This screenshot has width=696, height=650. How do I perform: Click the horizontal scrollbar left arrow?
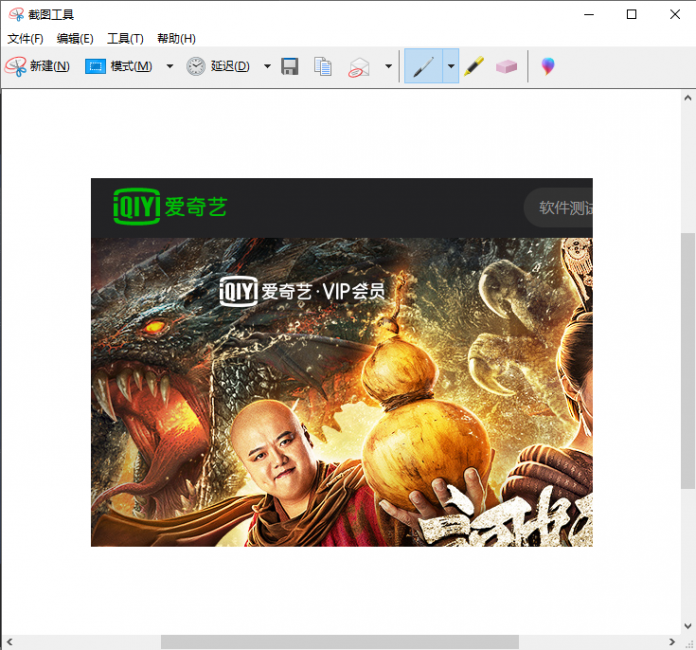(9, 642)
